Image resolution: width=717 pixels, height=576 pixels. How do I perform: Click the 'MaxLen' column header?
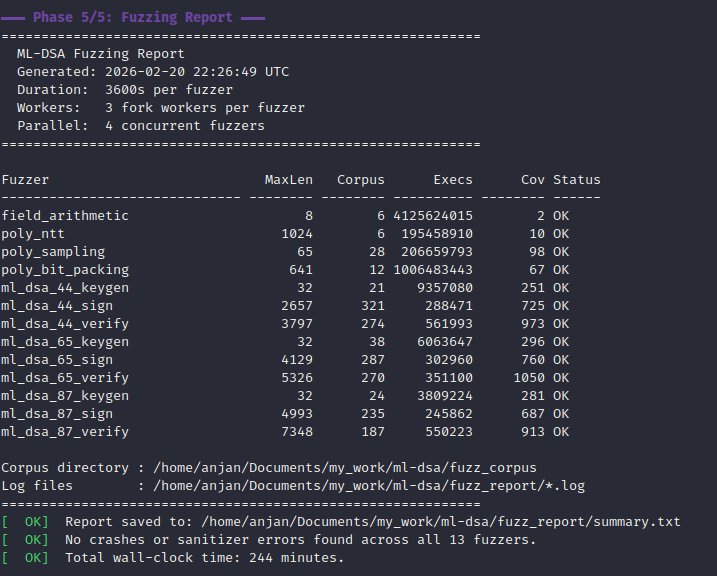tap(289, 180)
